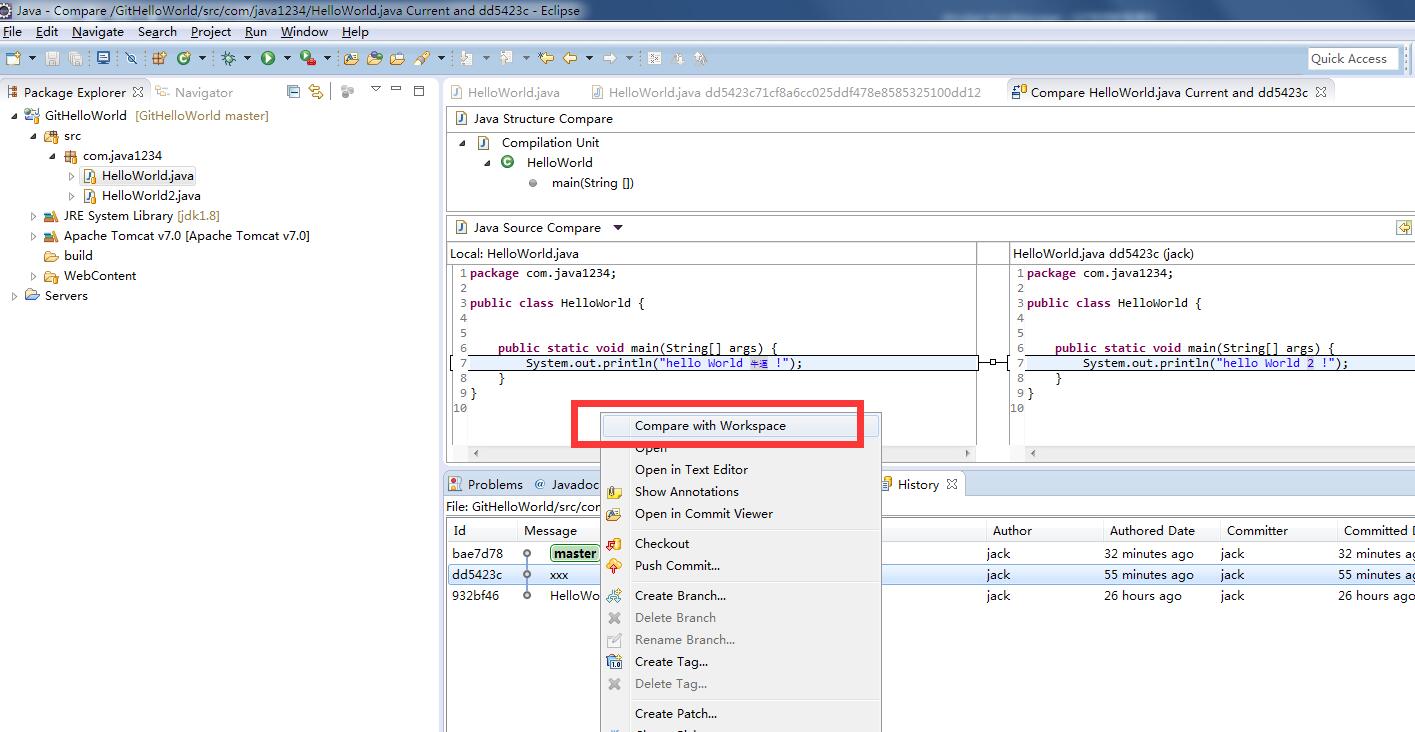Switch to the Problems tab
1415x732 pixels.
pyautogui.click(x=485, y=484)
